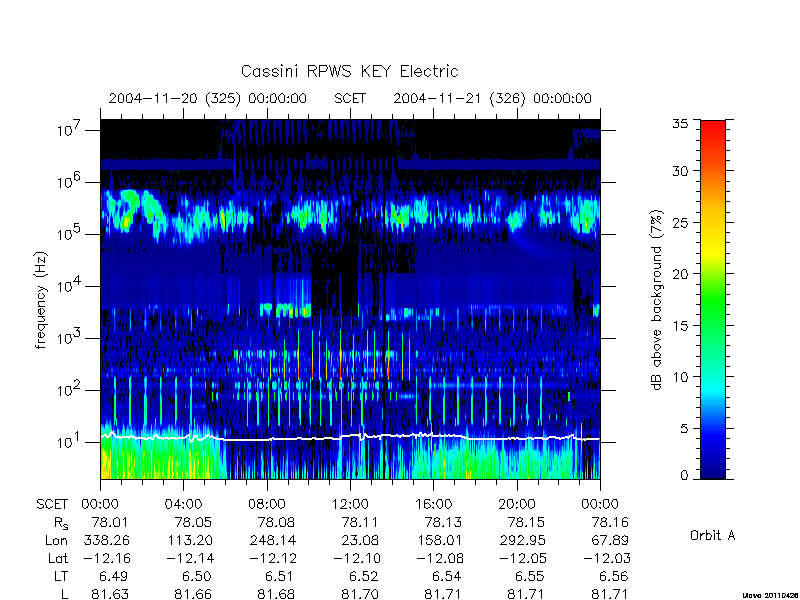
Task: Click the 10^7 frequency axis label
Action: click(x=70, y=129)
